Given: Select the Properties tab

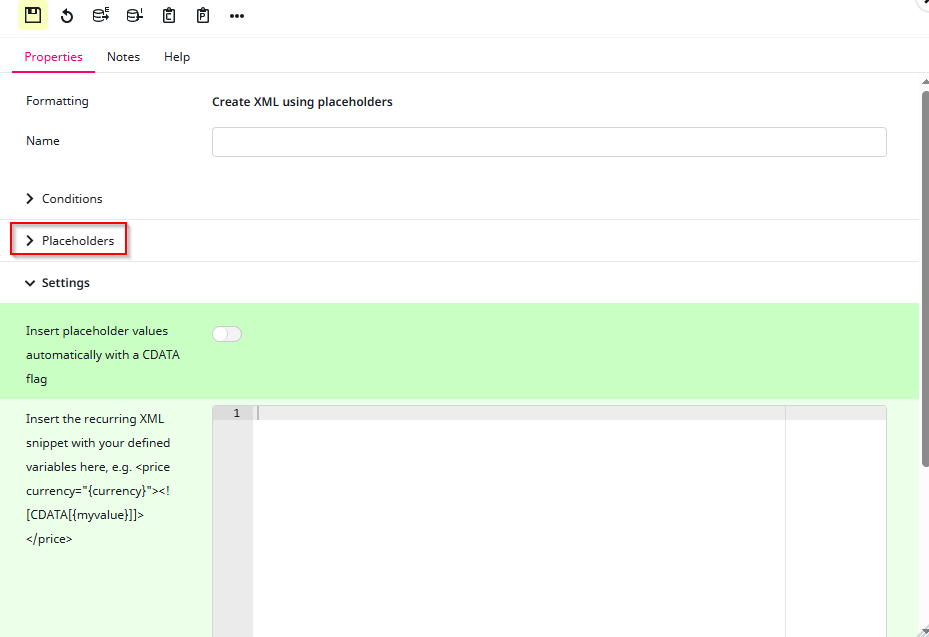Looking at the screenshot, I should click(53, 57).
